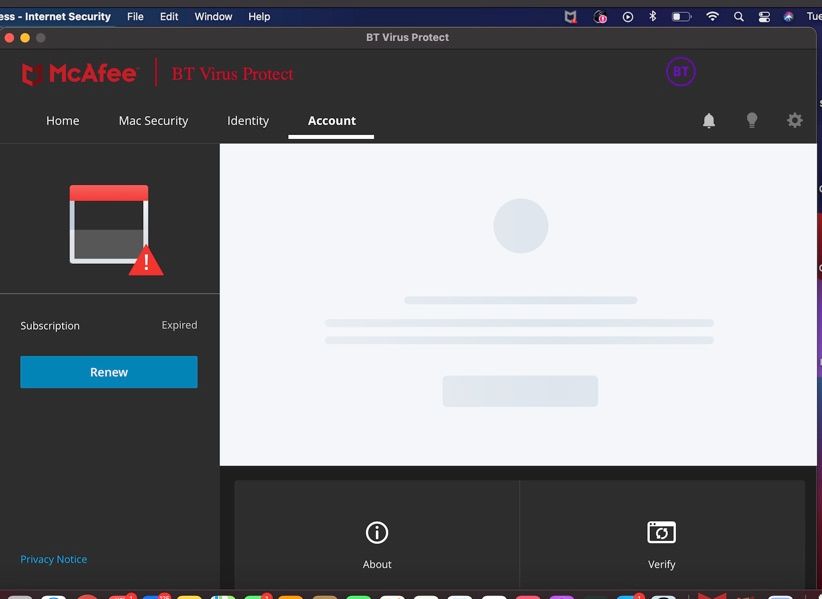The image size is (822, 599).
Task: Click the blue Renew button
Action: coord(109,372)
